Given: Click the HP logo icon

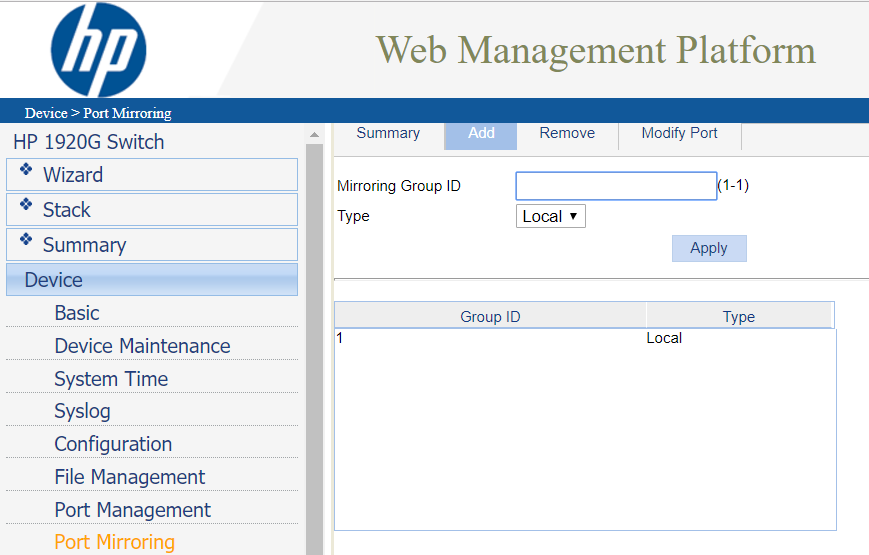Looking at the screenshot, I should tap(99, 50).
